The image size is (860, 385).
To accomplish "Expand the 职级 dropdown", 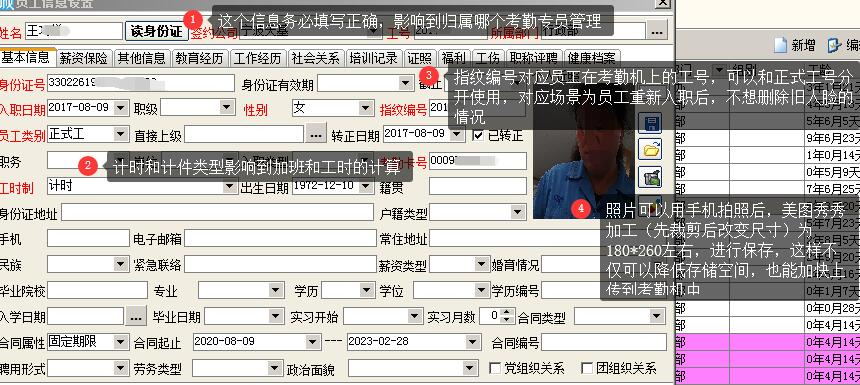I will pos(227,107).
